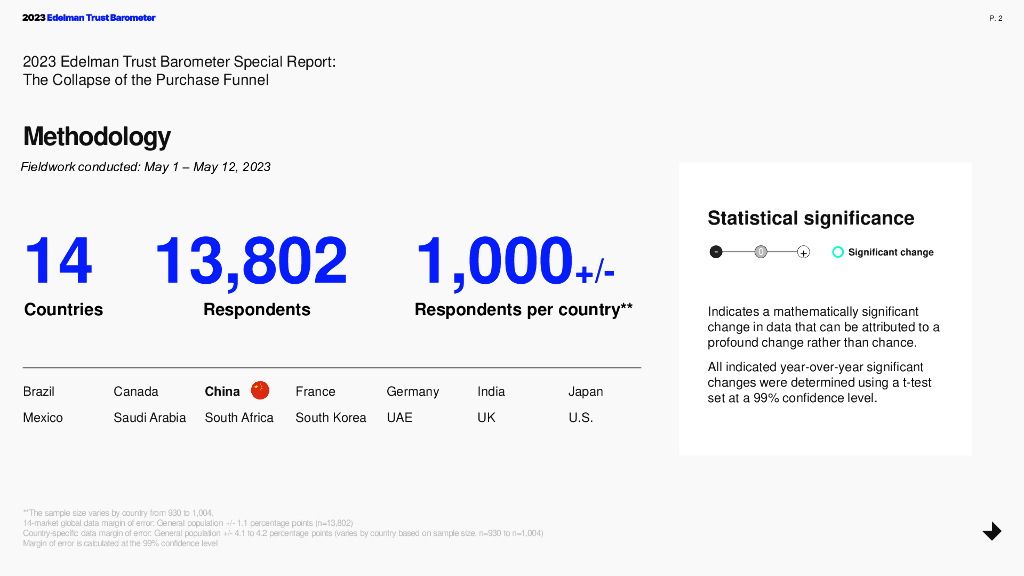Click the Significant change legend label

point(890,252)
